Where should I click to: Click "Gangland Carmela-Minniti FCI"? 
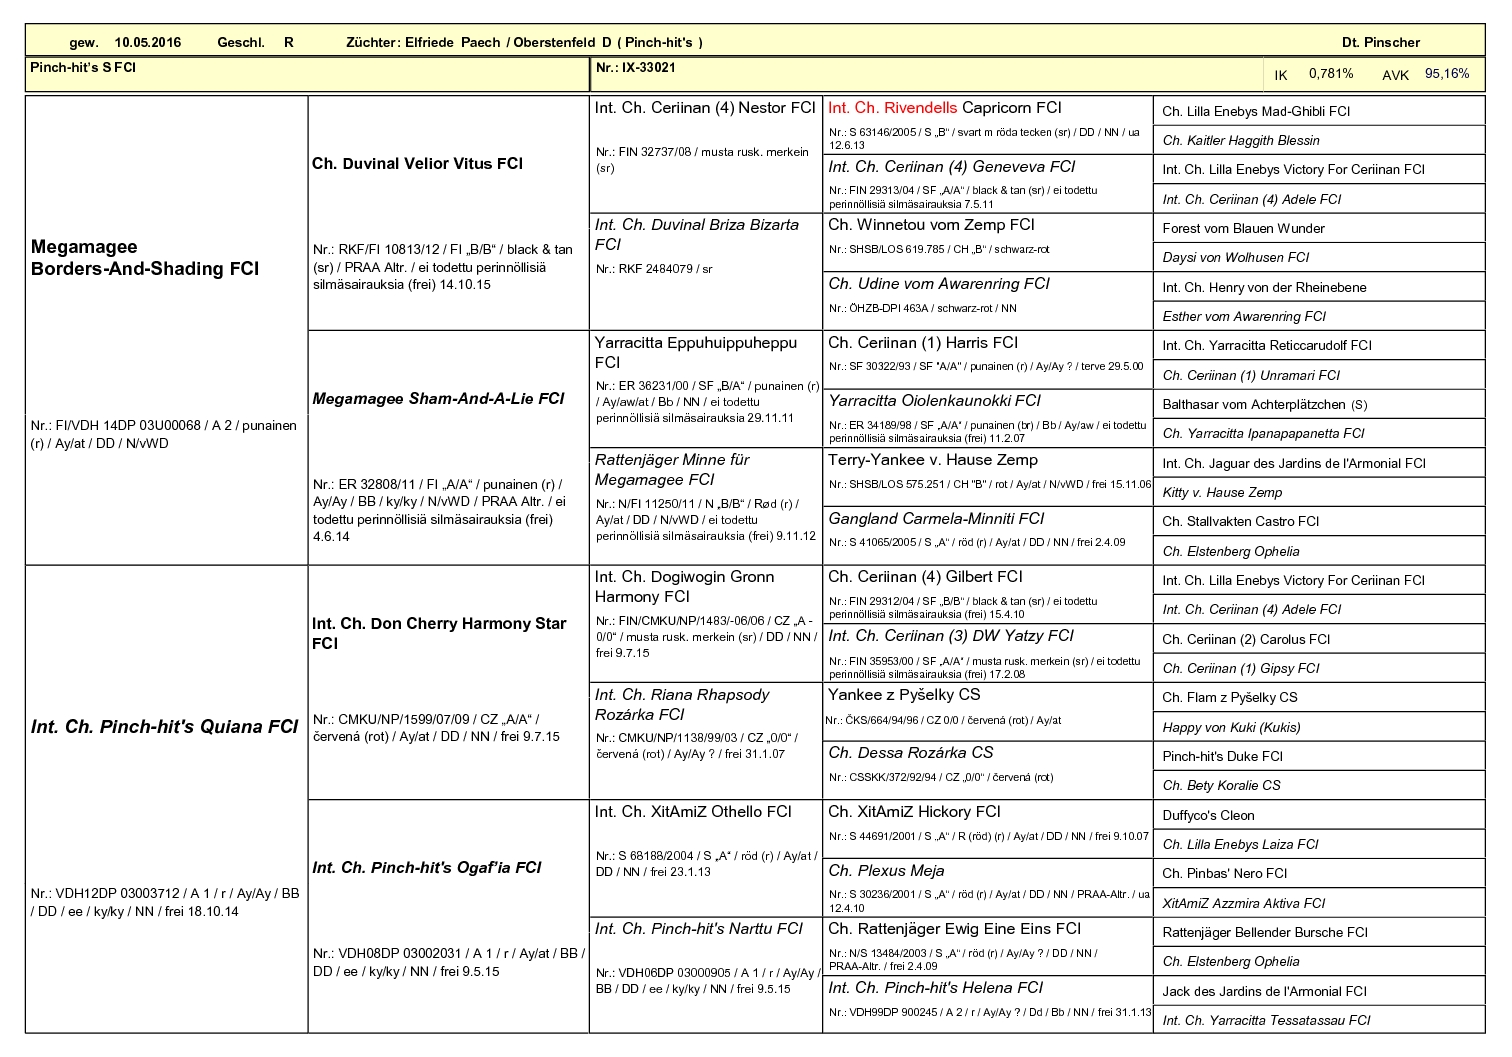click(x=936, y=519)
